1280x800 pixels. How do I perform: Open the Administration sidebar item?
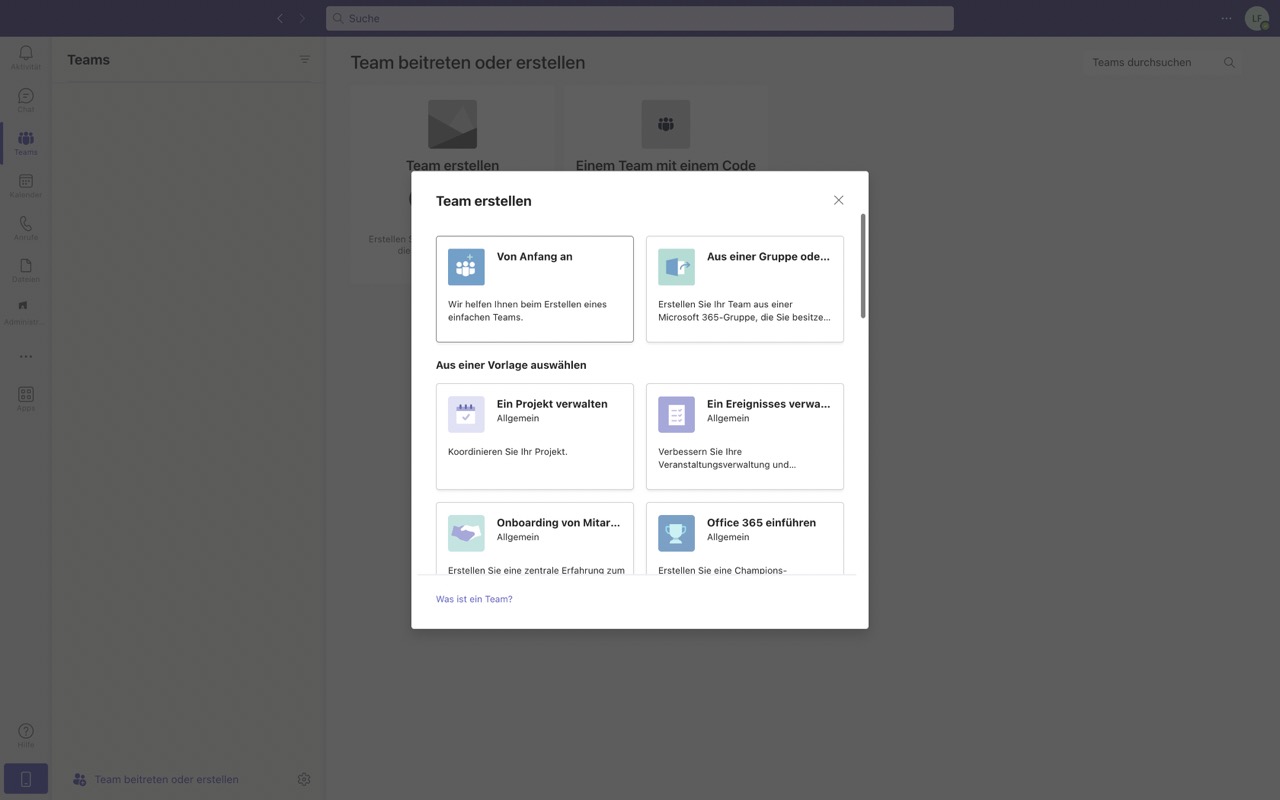(25, 310)
